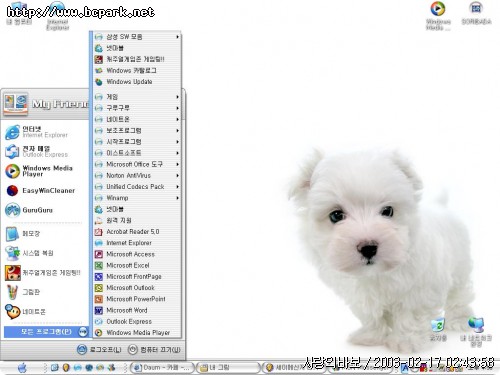
Task: Open Windows 카탈로그 entry
Action: click(x=137, y=70)
